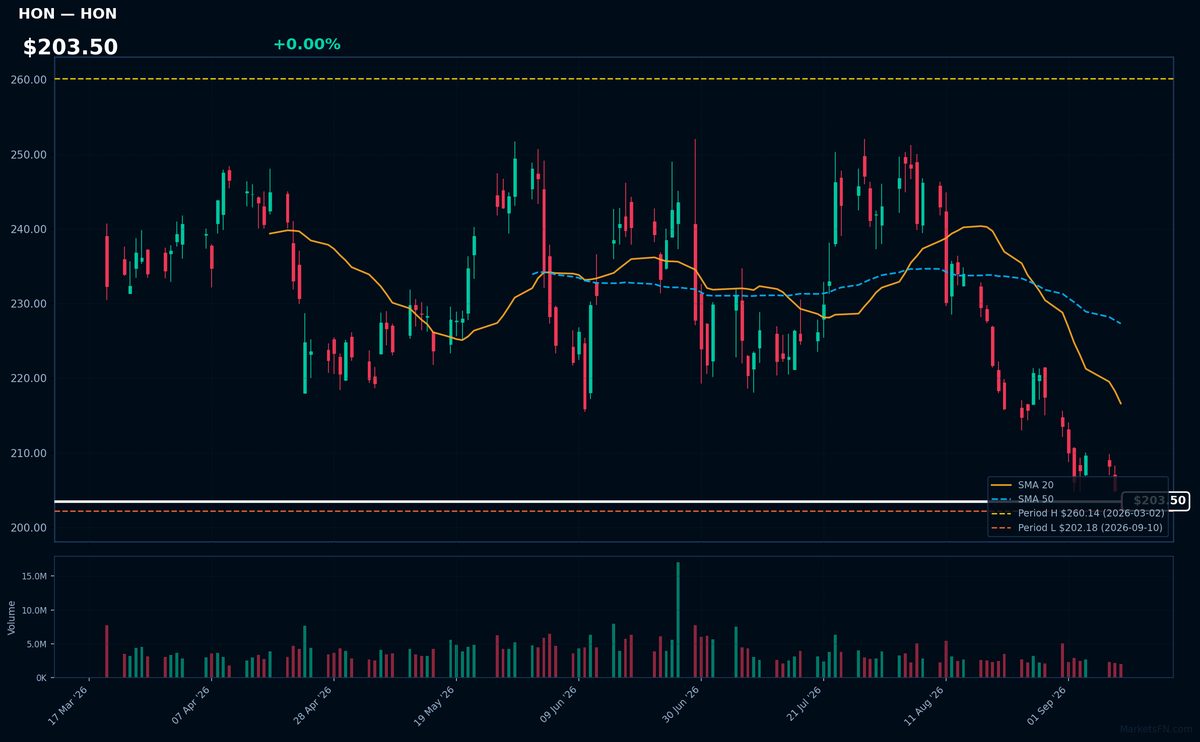Screen dimensions: 1200x742
Task: Click the +0.00% change indicator
Action: [x=306, y=44]
